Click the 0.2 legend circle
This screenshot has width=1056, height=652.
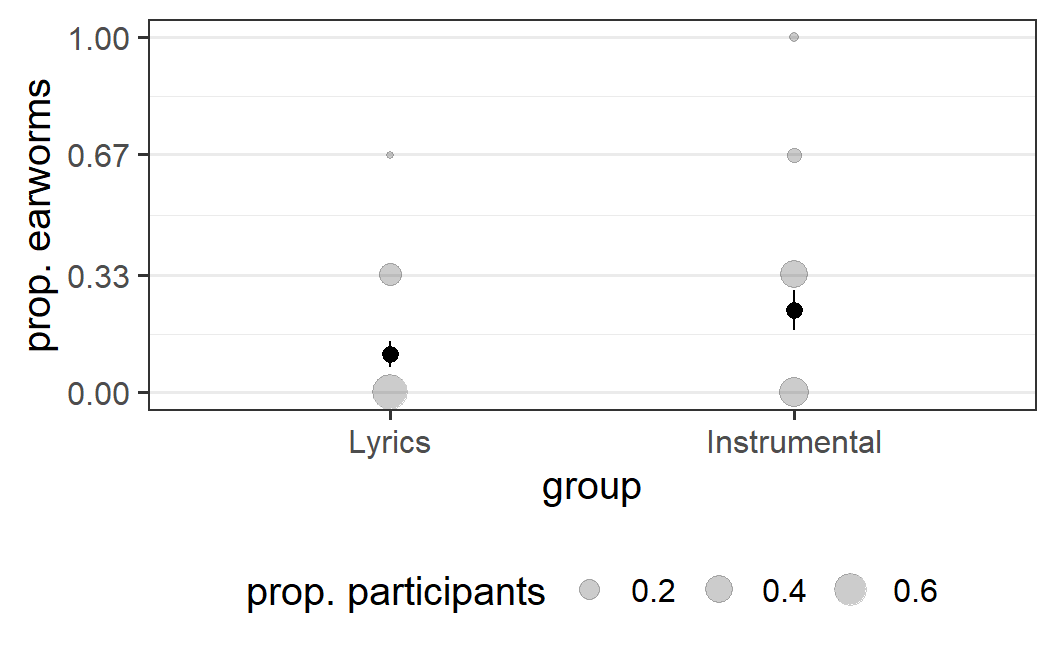click(589, 590)
